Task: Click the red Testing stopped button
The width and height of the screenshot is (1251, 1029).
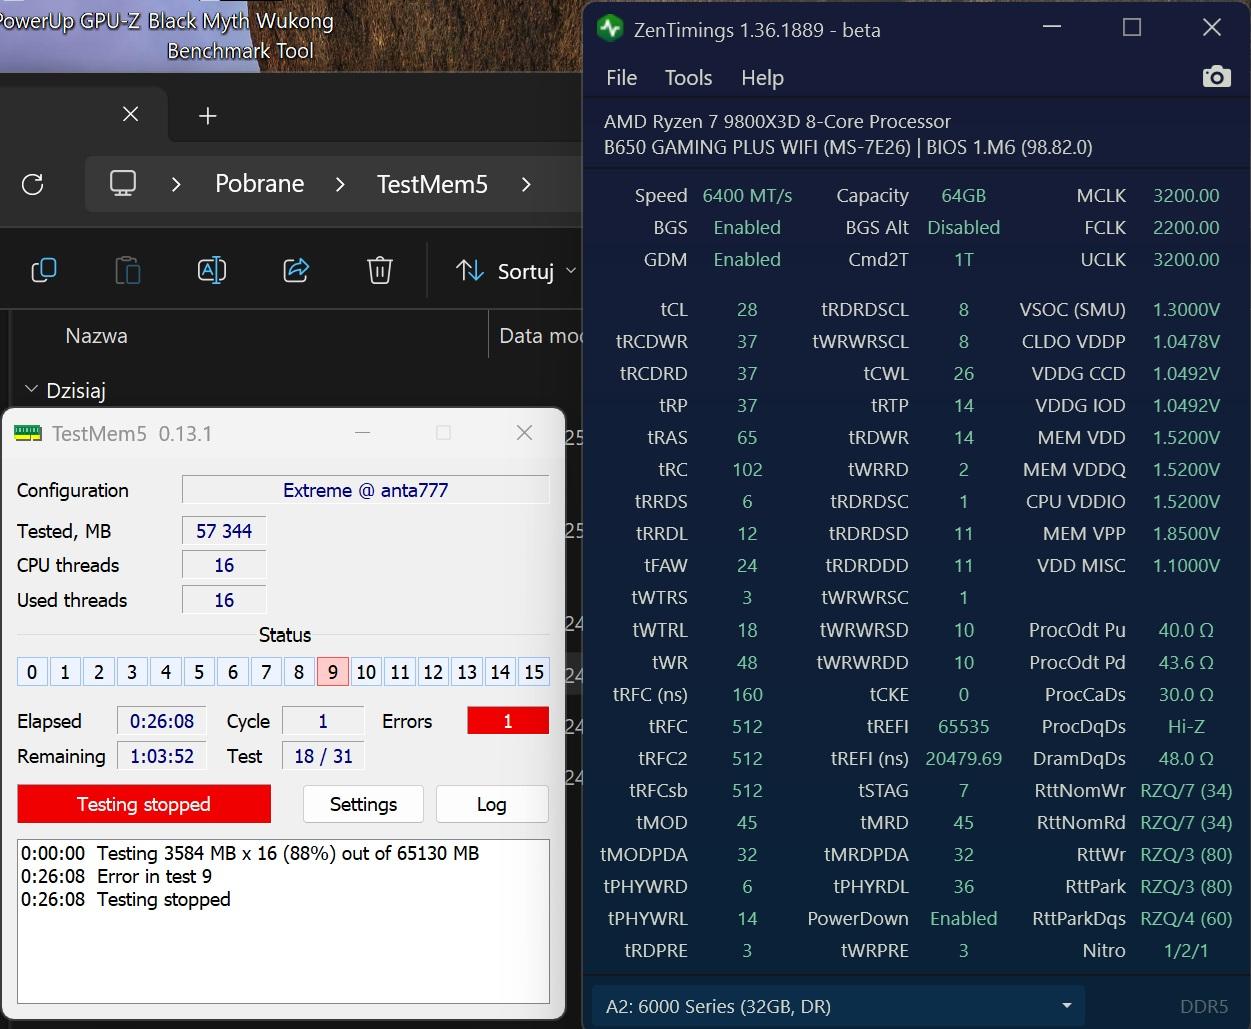Action: click(144, 804)
